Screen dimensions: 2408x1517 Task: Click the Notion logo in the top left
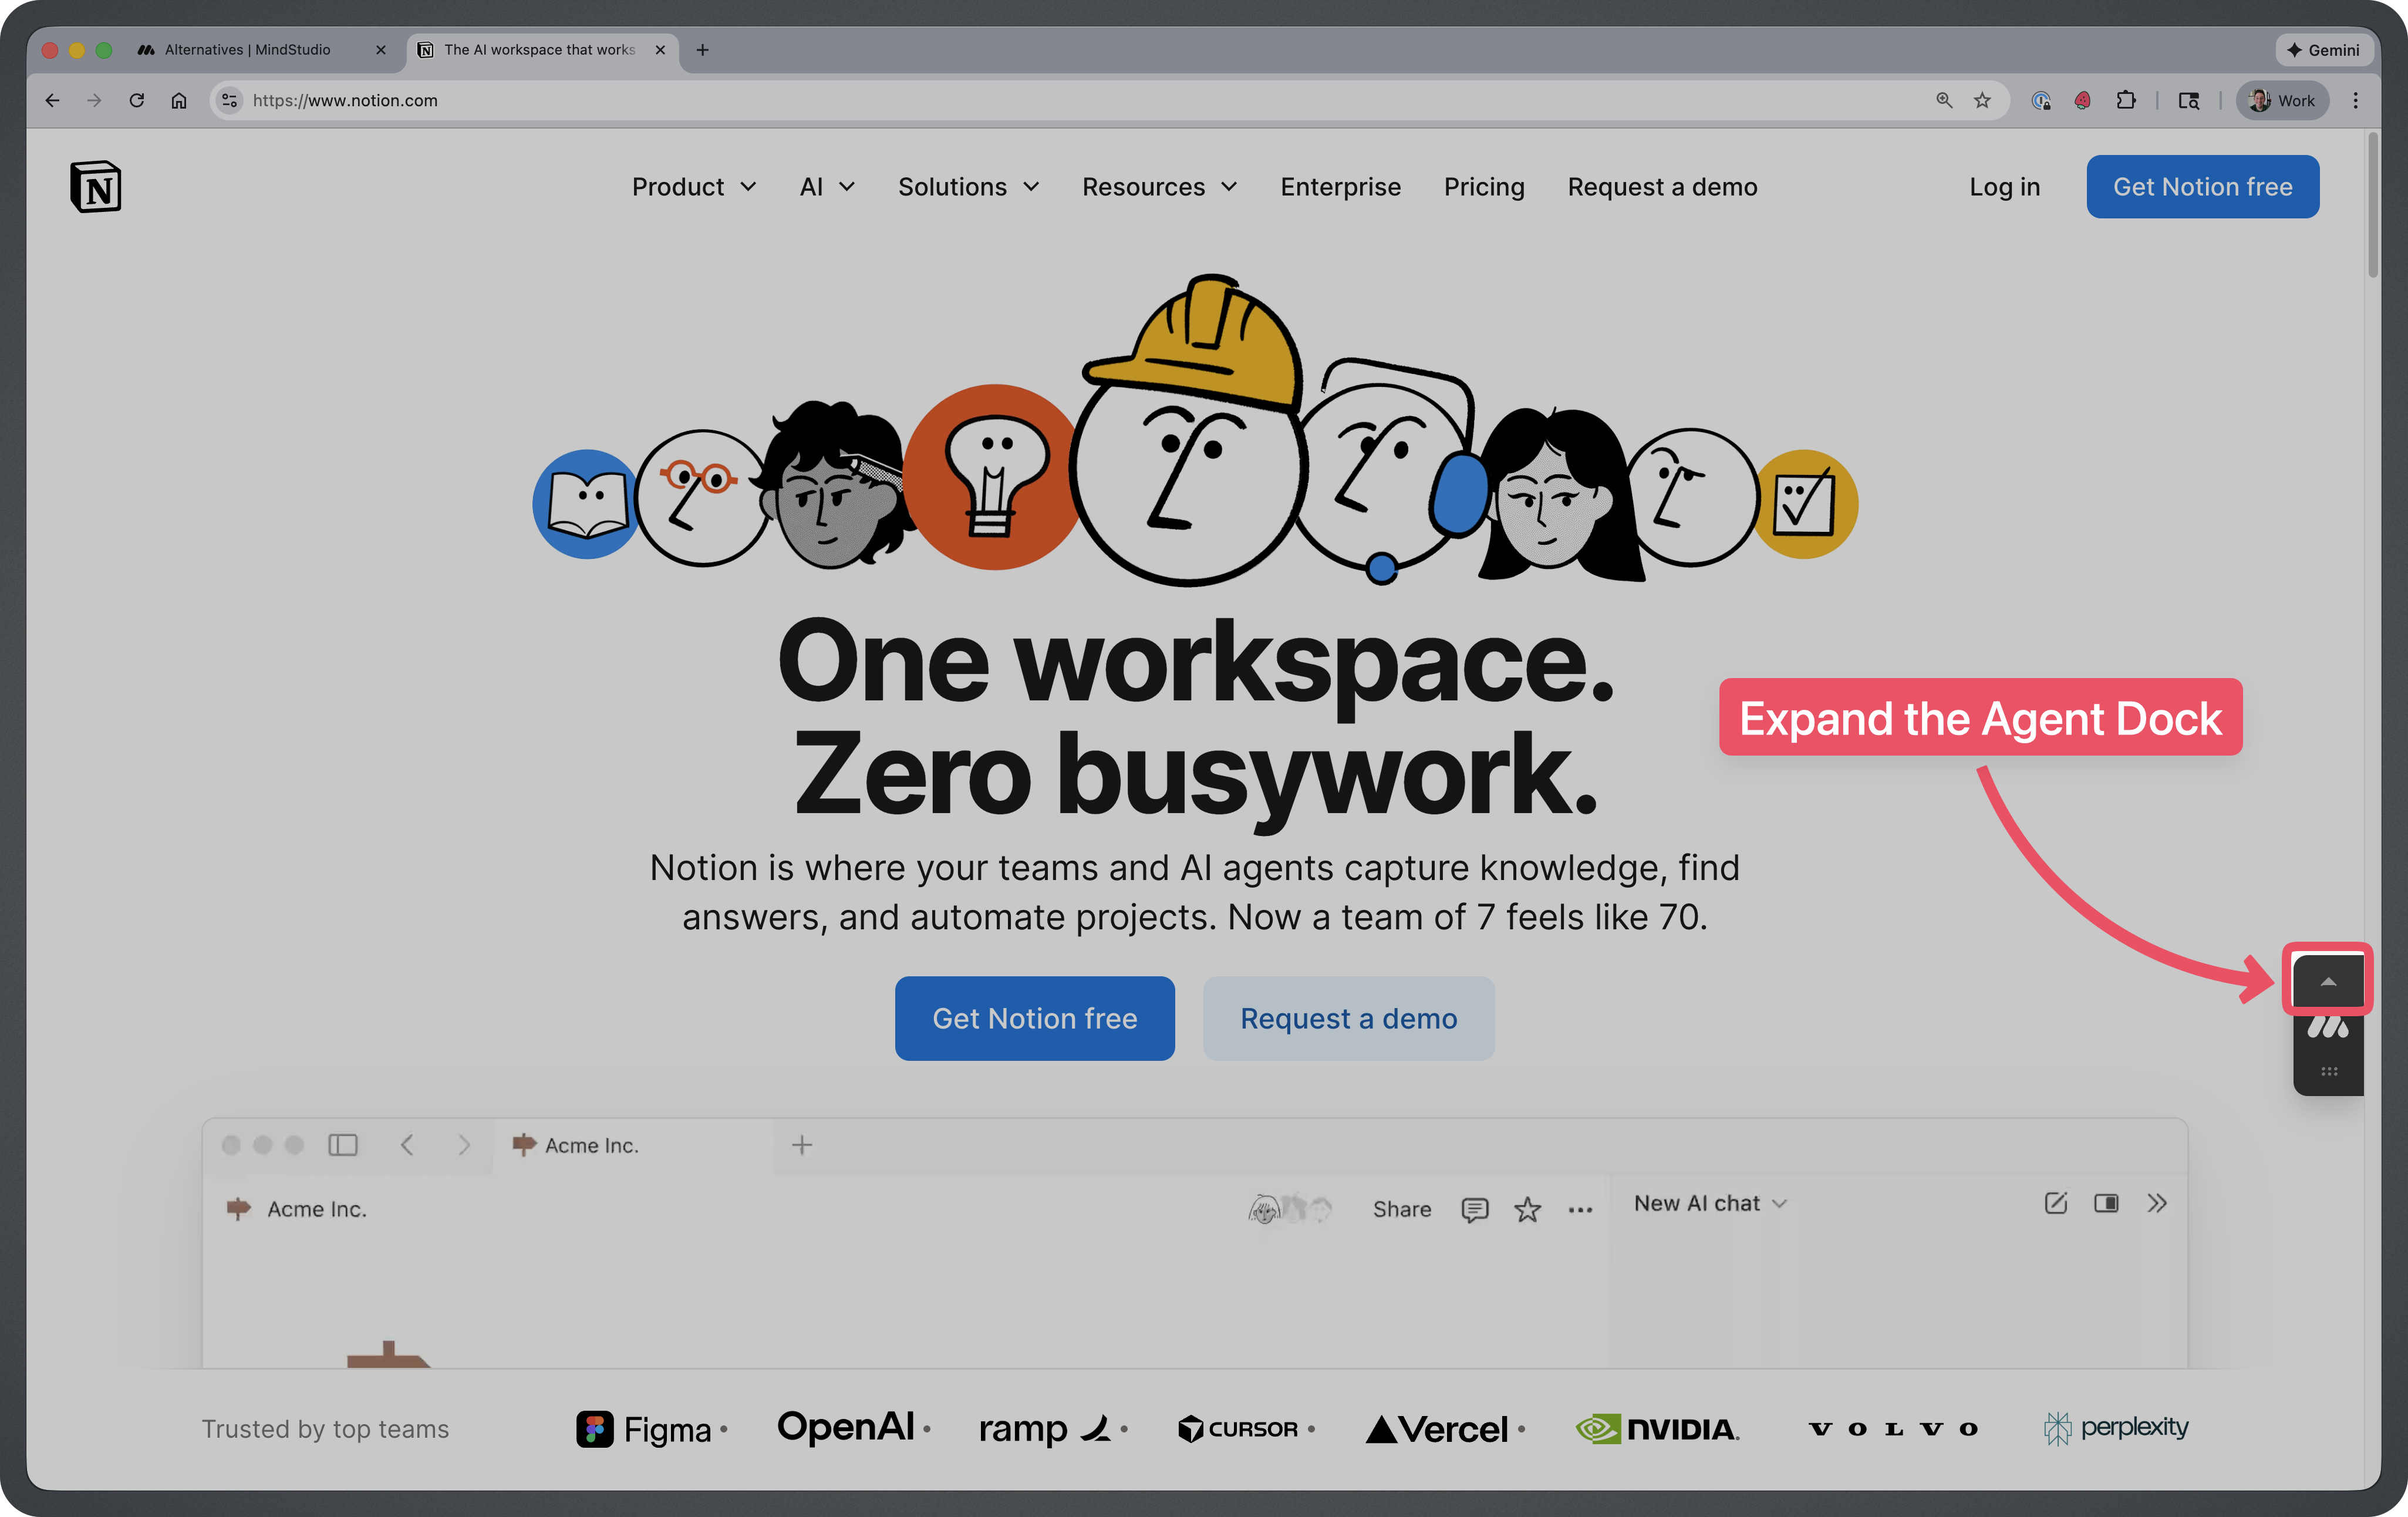(x=96, y=186)
